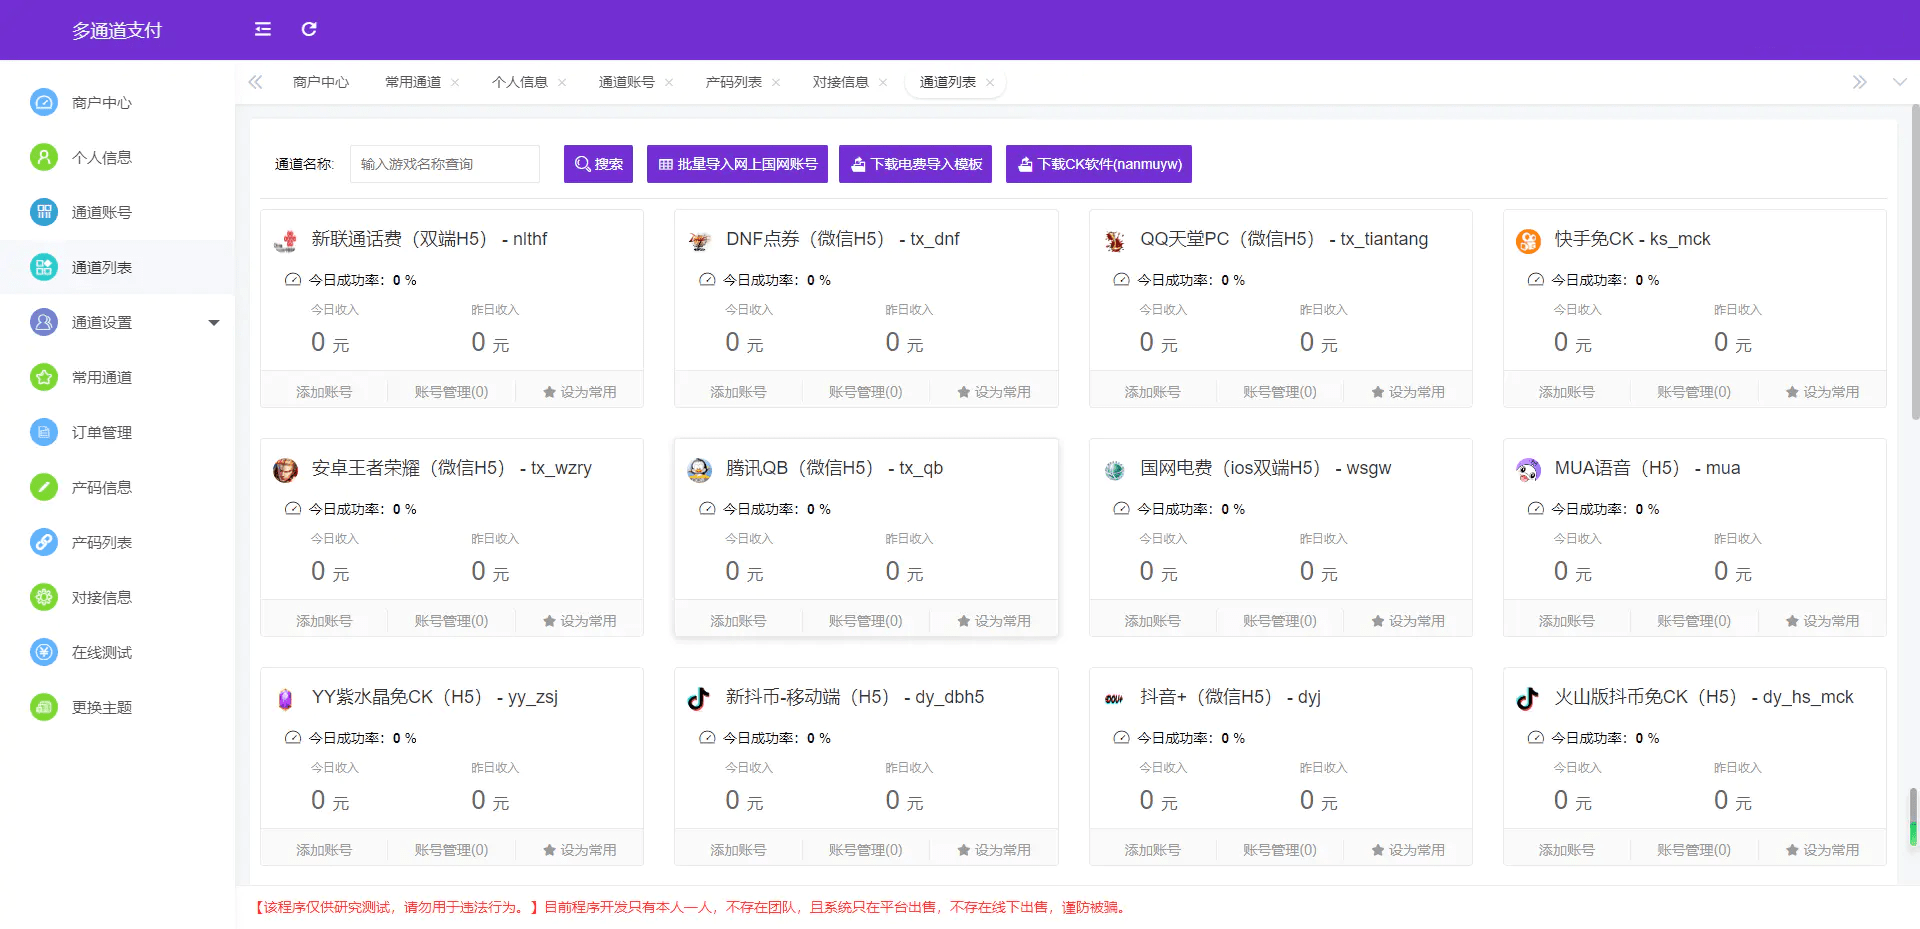Click the 通道名称 search input field
The height and width of the screenshot is (929, 1920).
pos(445,164)
